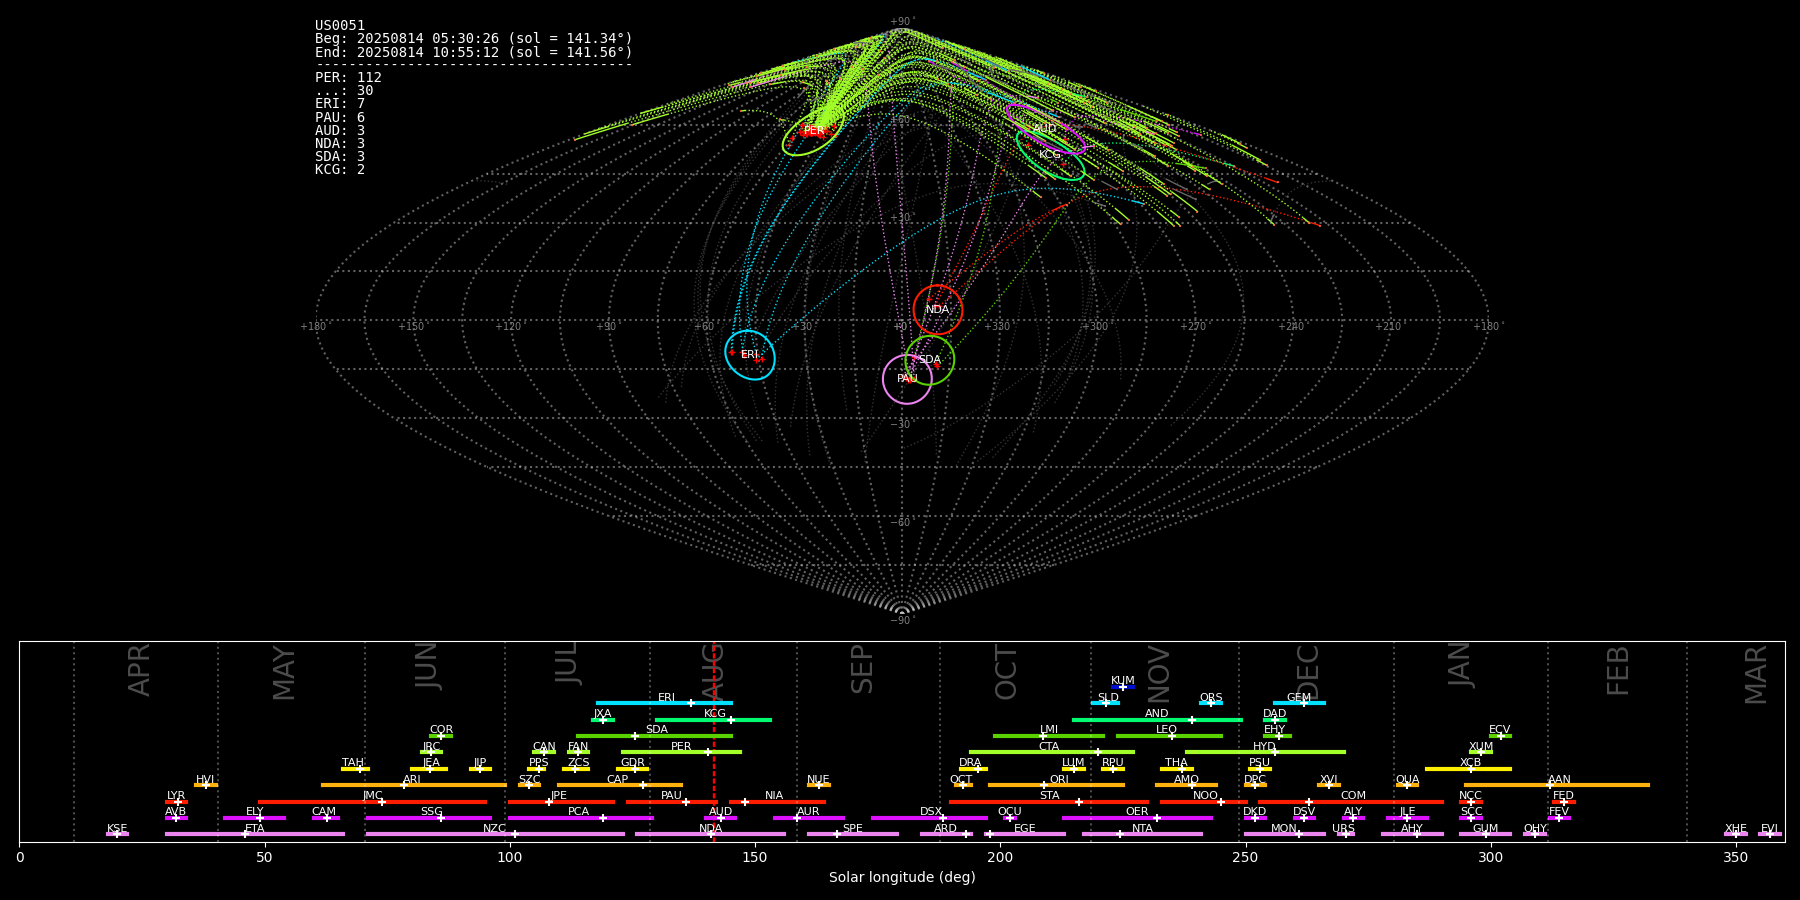Click the red NDA radiant circle
Viewport: 1800px width, 900px height.
(938, 309)
